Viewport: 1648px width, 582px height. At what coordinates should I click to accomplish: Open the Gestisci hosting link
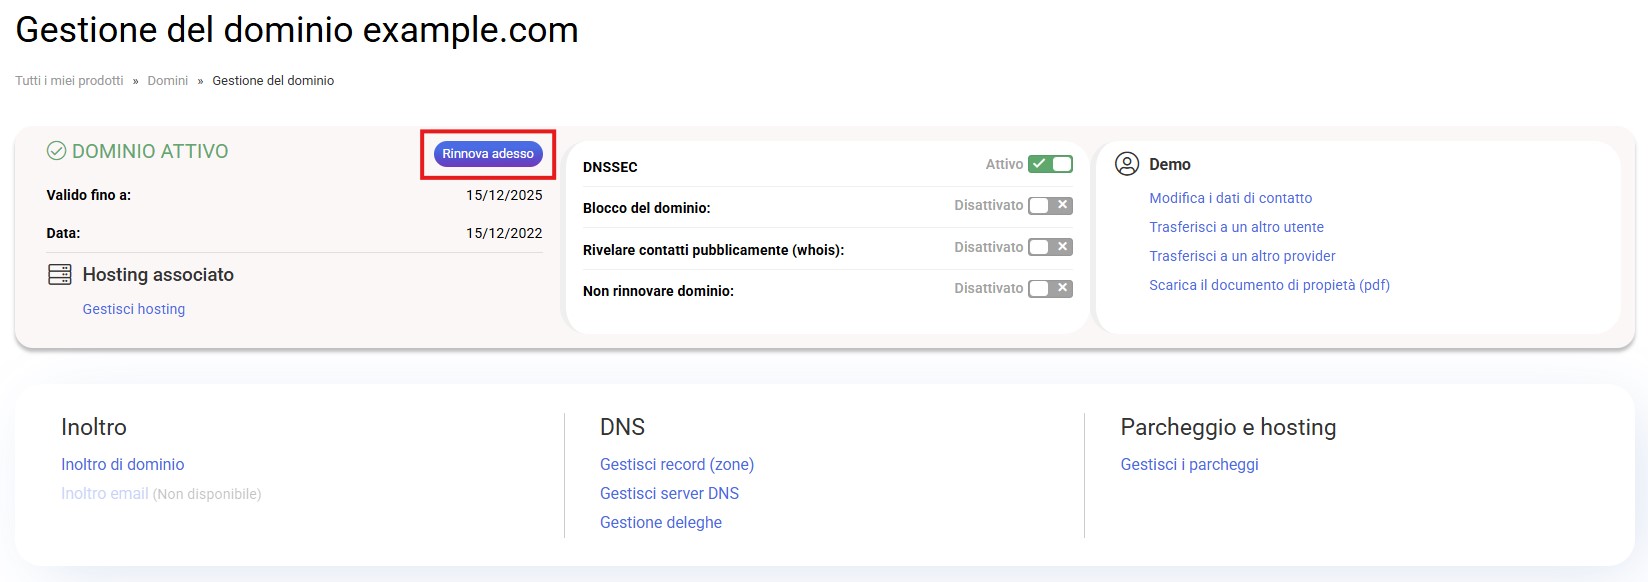click(134, 309)
